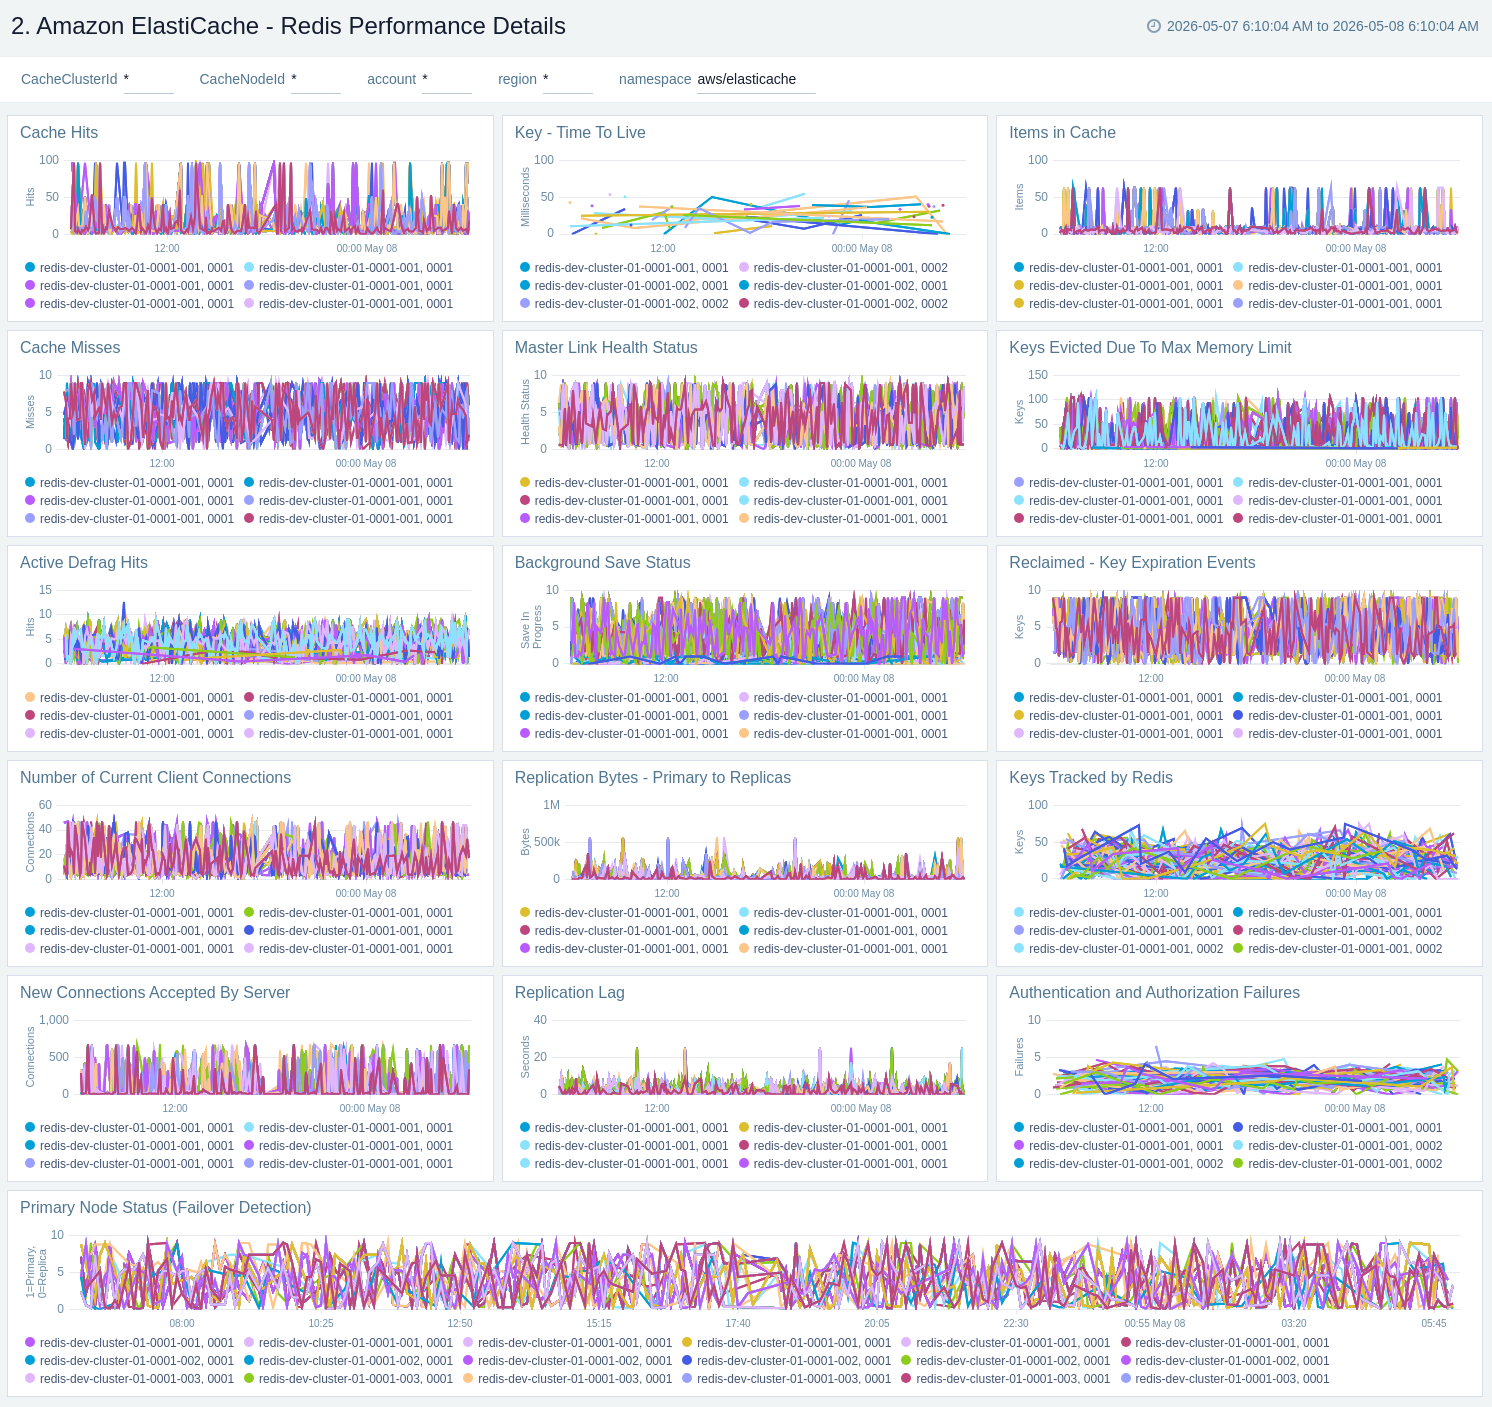The width and height of the screenshot is (1492, 1407).
Task: Open Primary Node Status (Failover Detection) title
Action: [x=166, y=1207]
